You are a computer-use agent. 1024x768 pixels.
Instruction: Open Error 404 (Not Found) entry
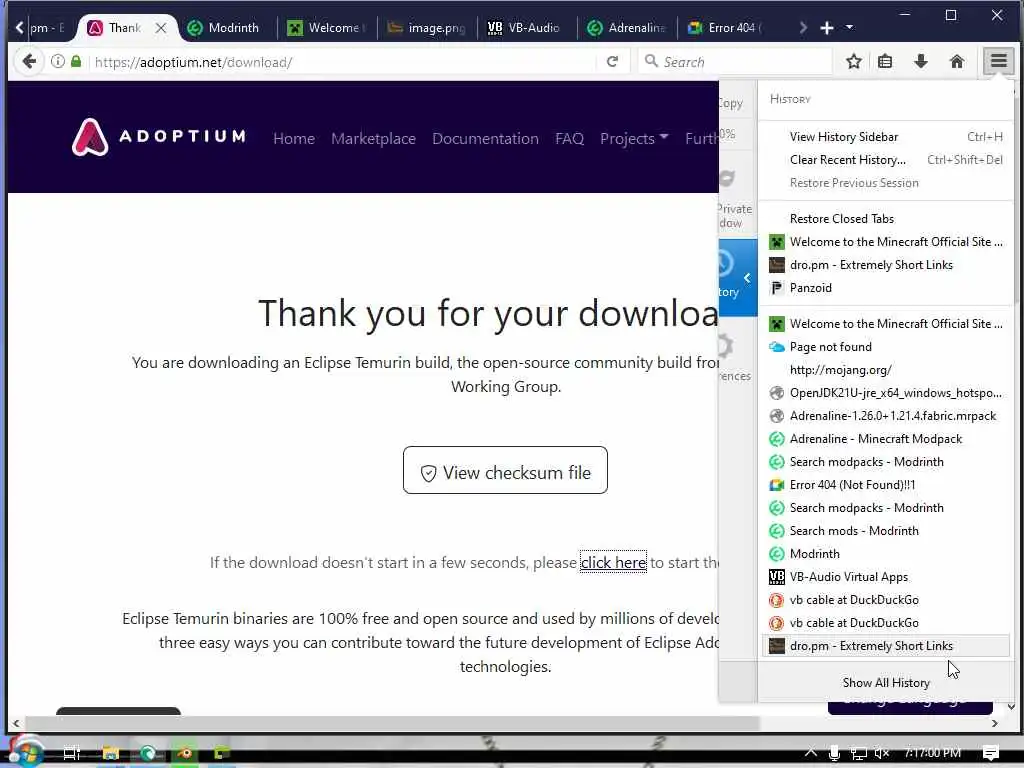click(886, 485)
